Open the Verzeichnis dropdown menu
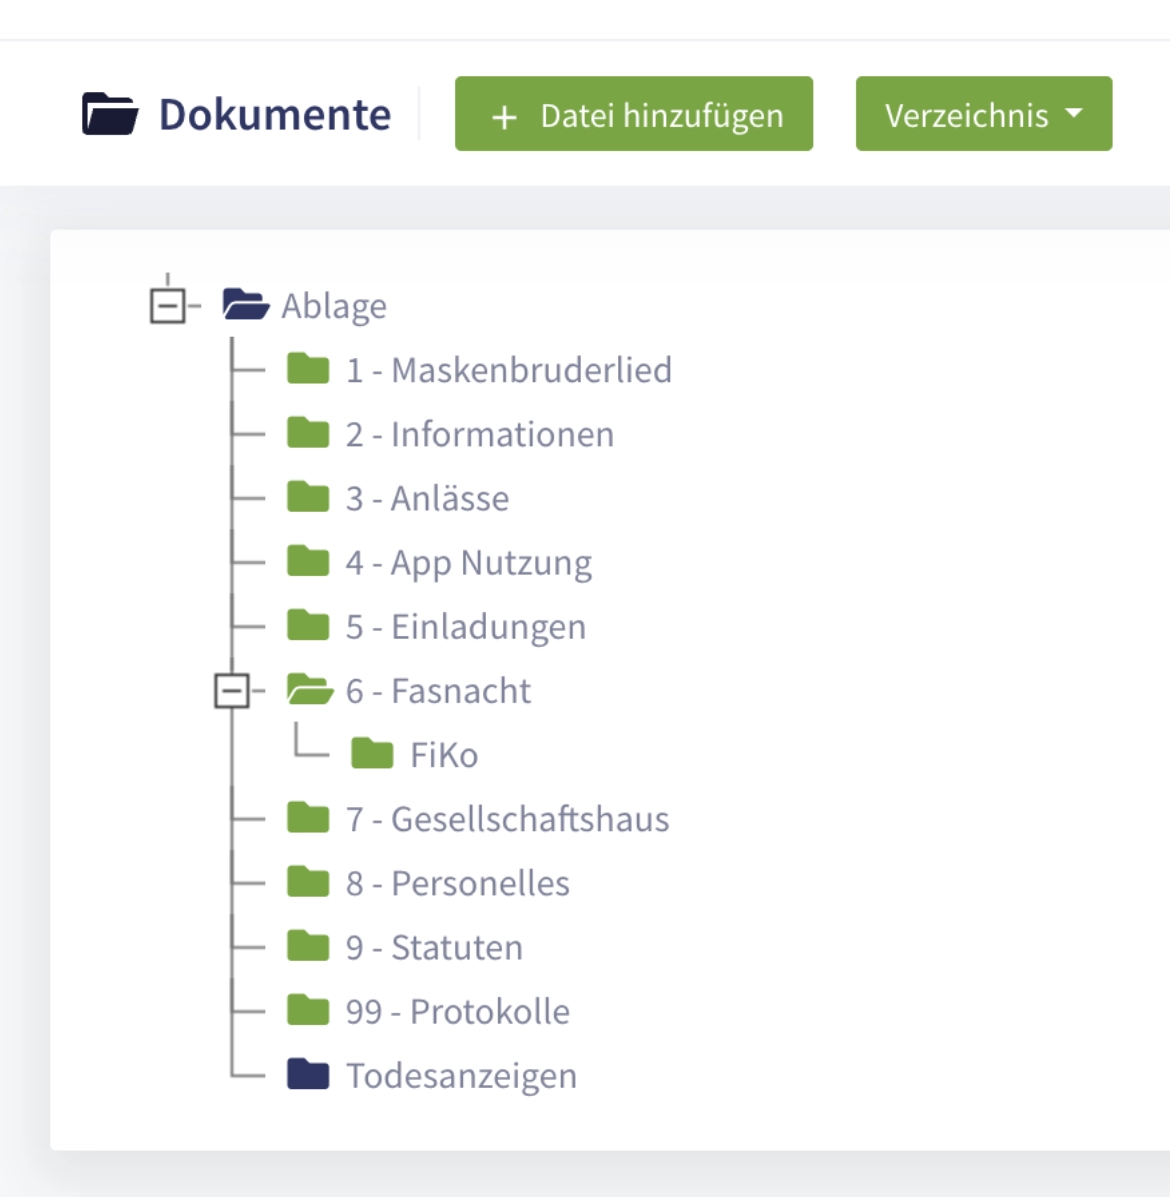 point(983,114)
